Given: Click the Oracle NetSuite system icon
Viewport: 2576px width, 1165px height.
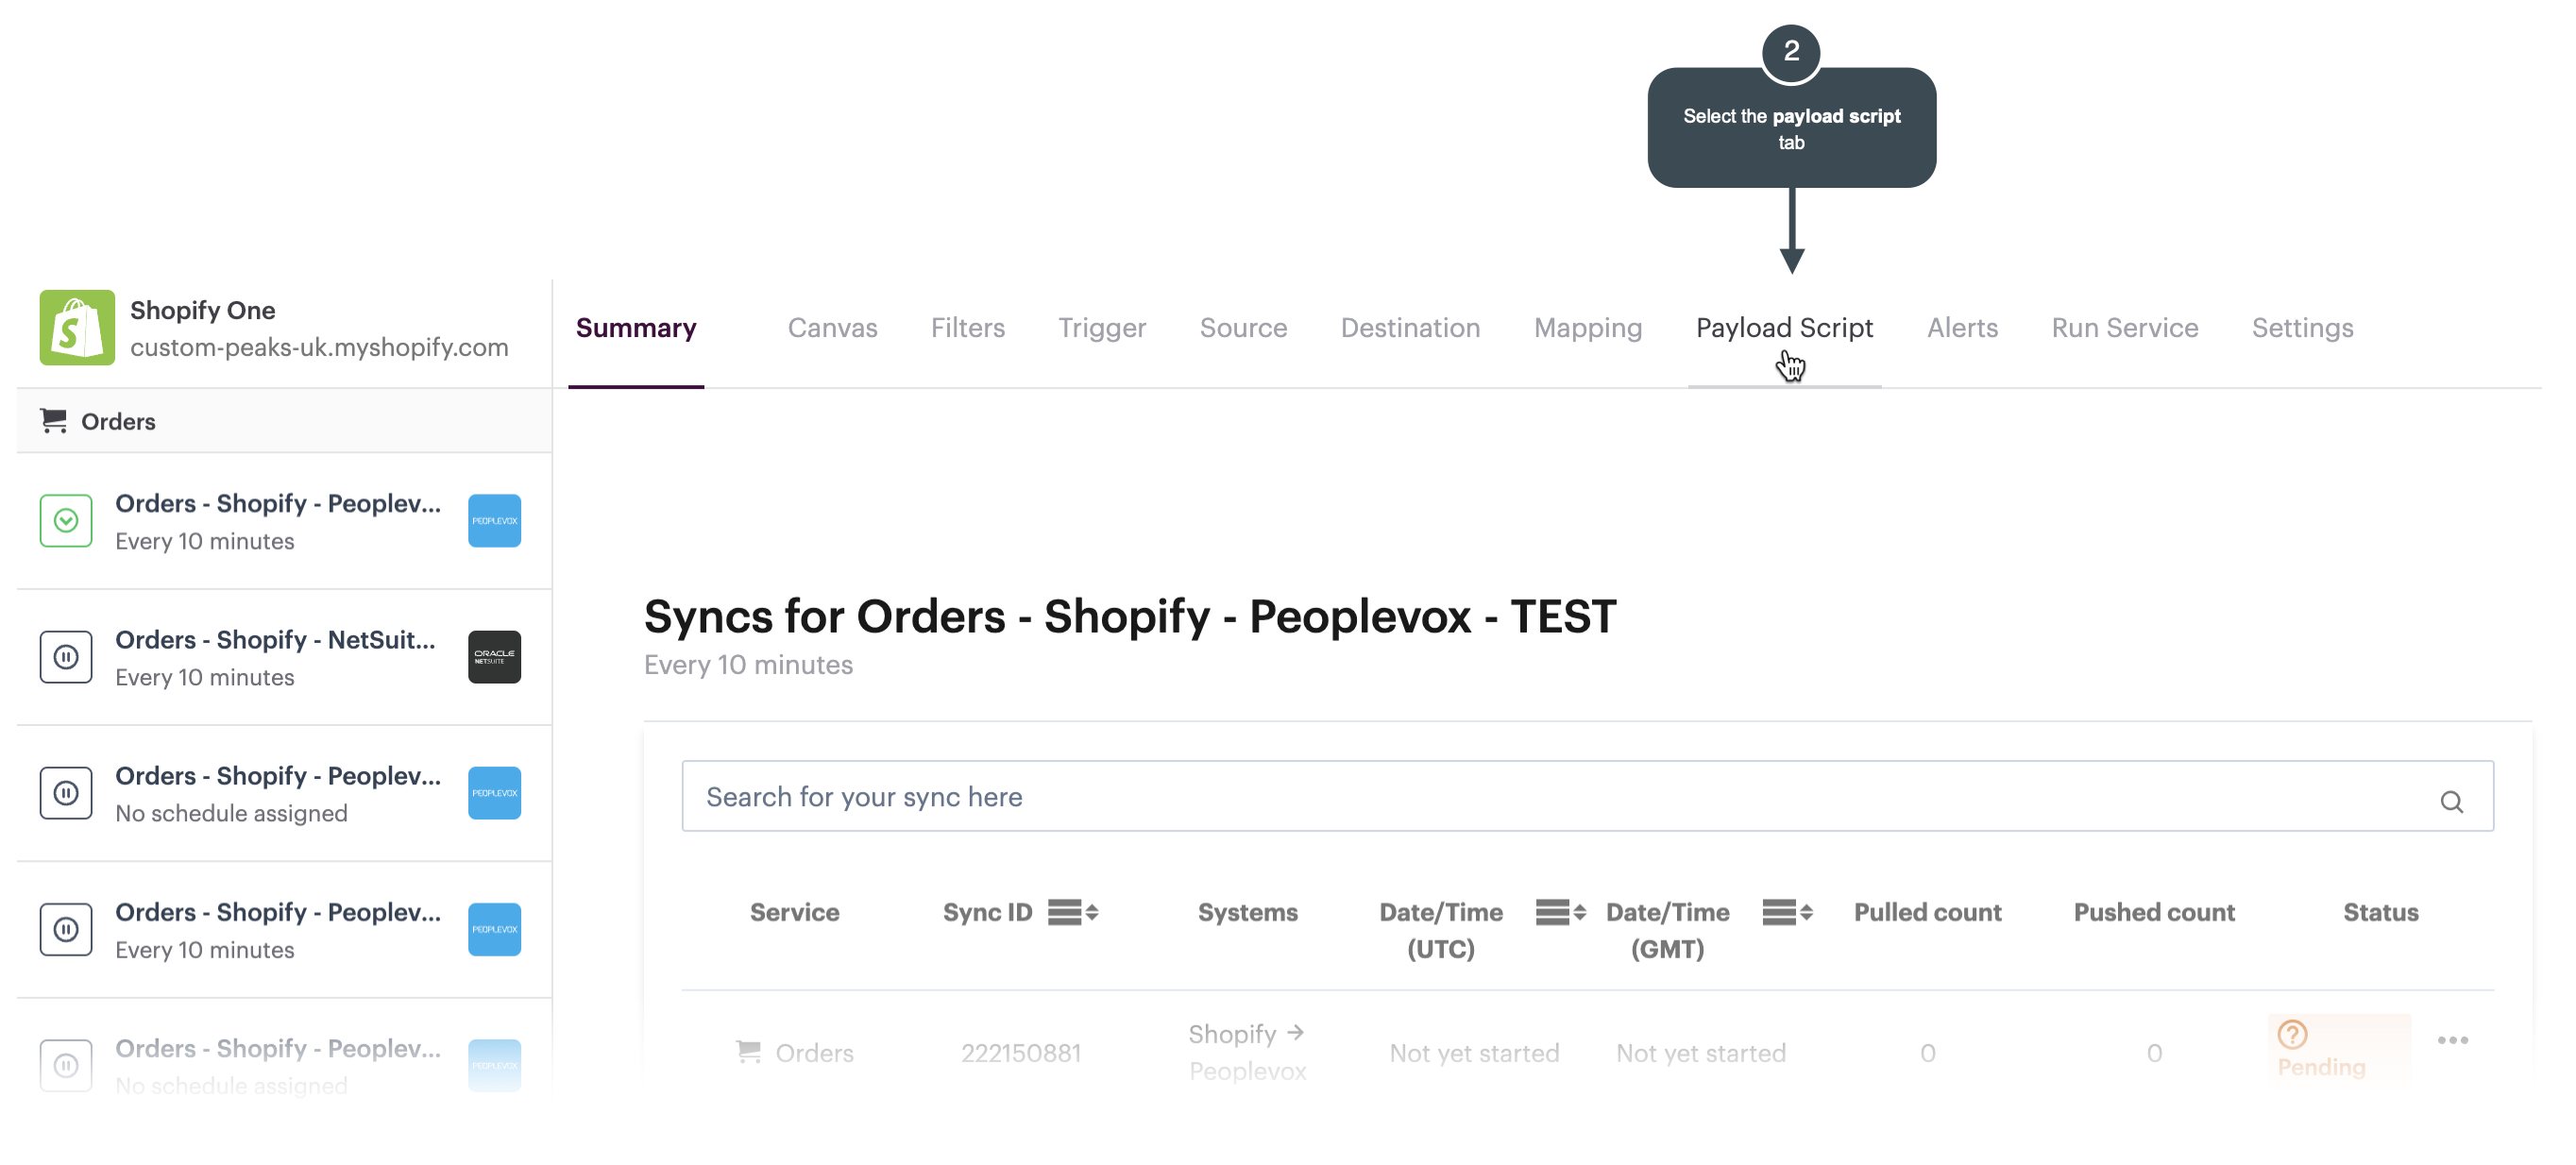Looking at the screenshot, I should tap(494, 657).
